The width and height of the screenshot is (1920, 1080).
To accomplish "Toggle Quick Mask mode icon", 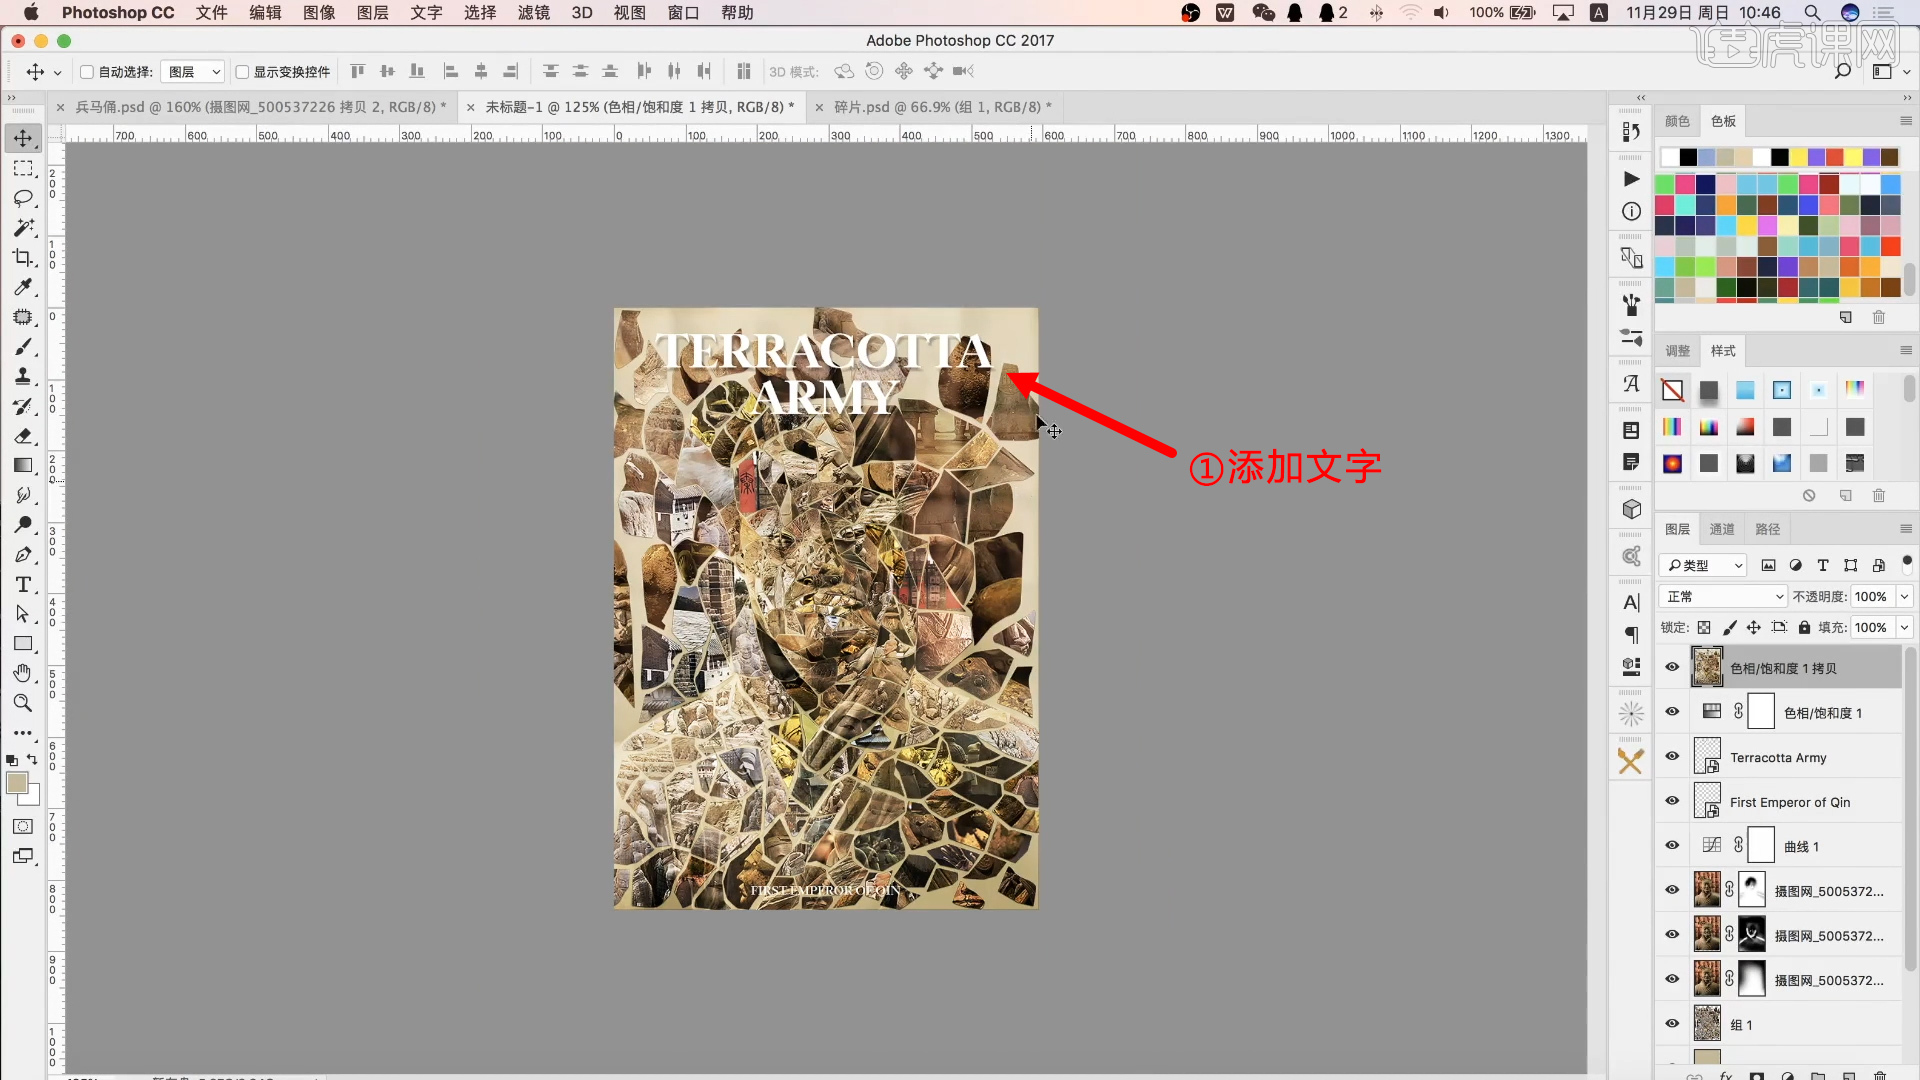I will pos(23,826).
